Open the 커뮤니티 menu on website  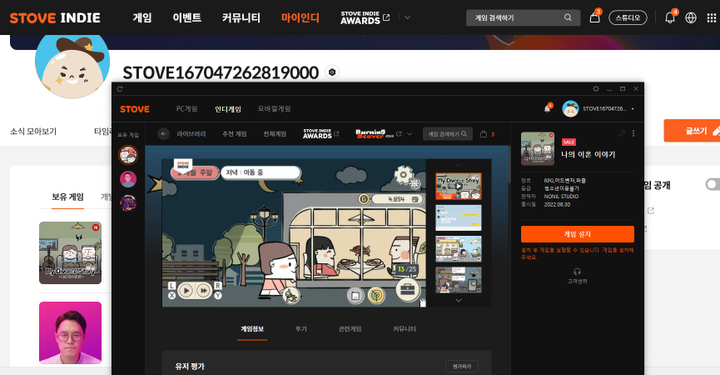[241, 18]
